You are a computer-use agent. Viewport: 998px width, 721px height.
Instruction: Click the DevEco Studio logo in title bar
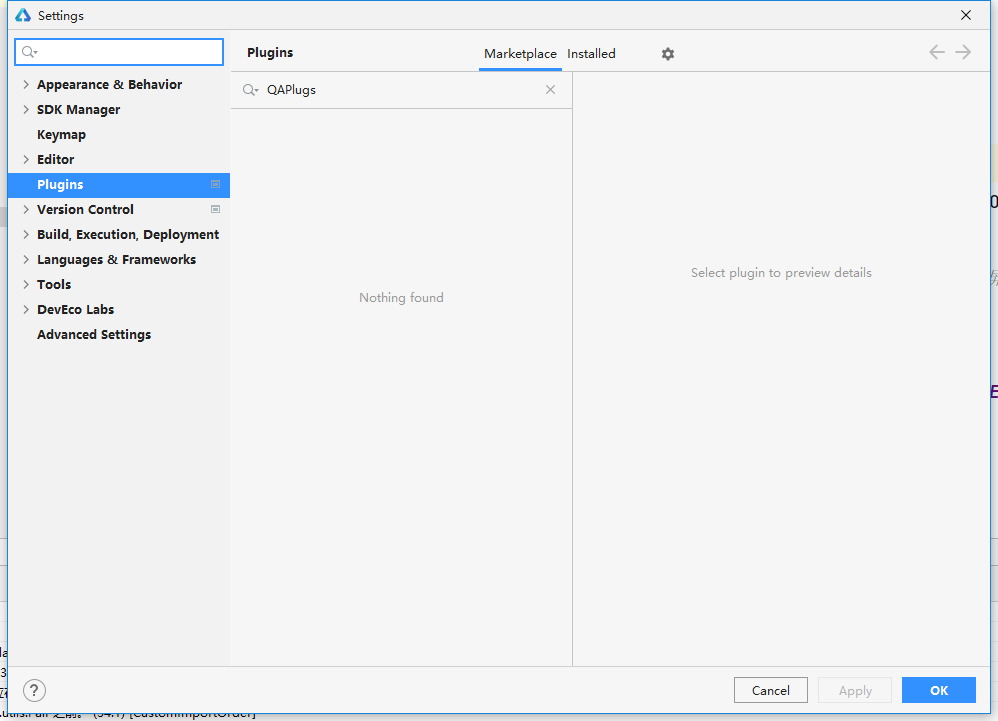(23, 15)
